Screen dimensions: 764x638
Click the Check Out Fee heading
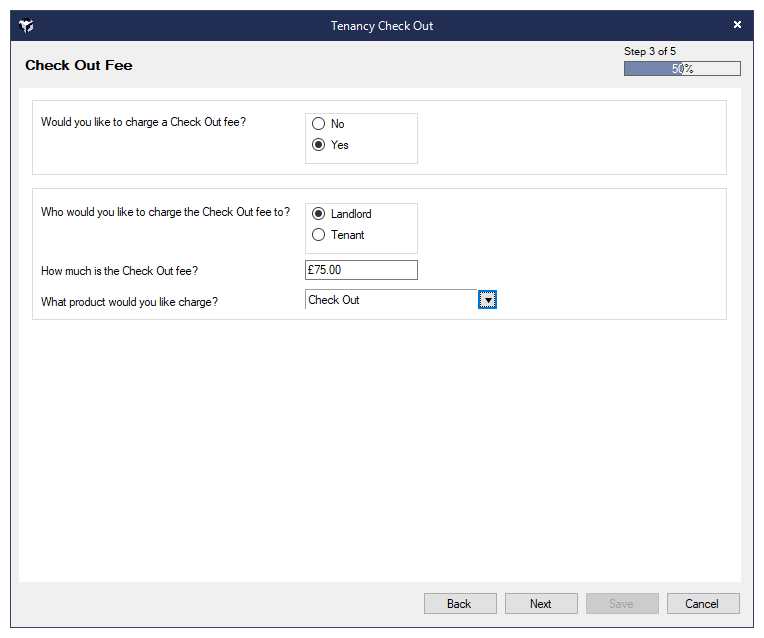pos(79,66)
